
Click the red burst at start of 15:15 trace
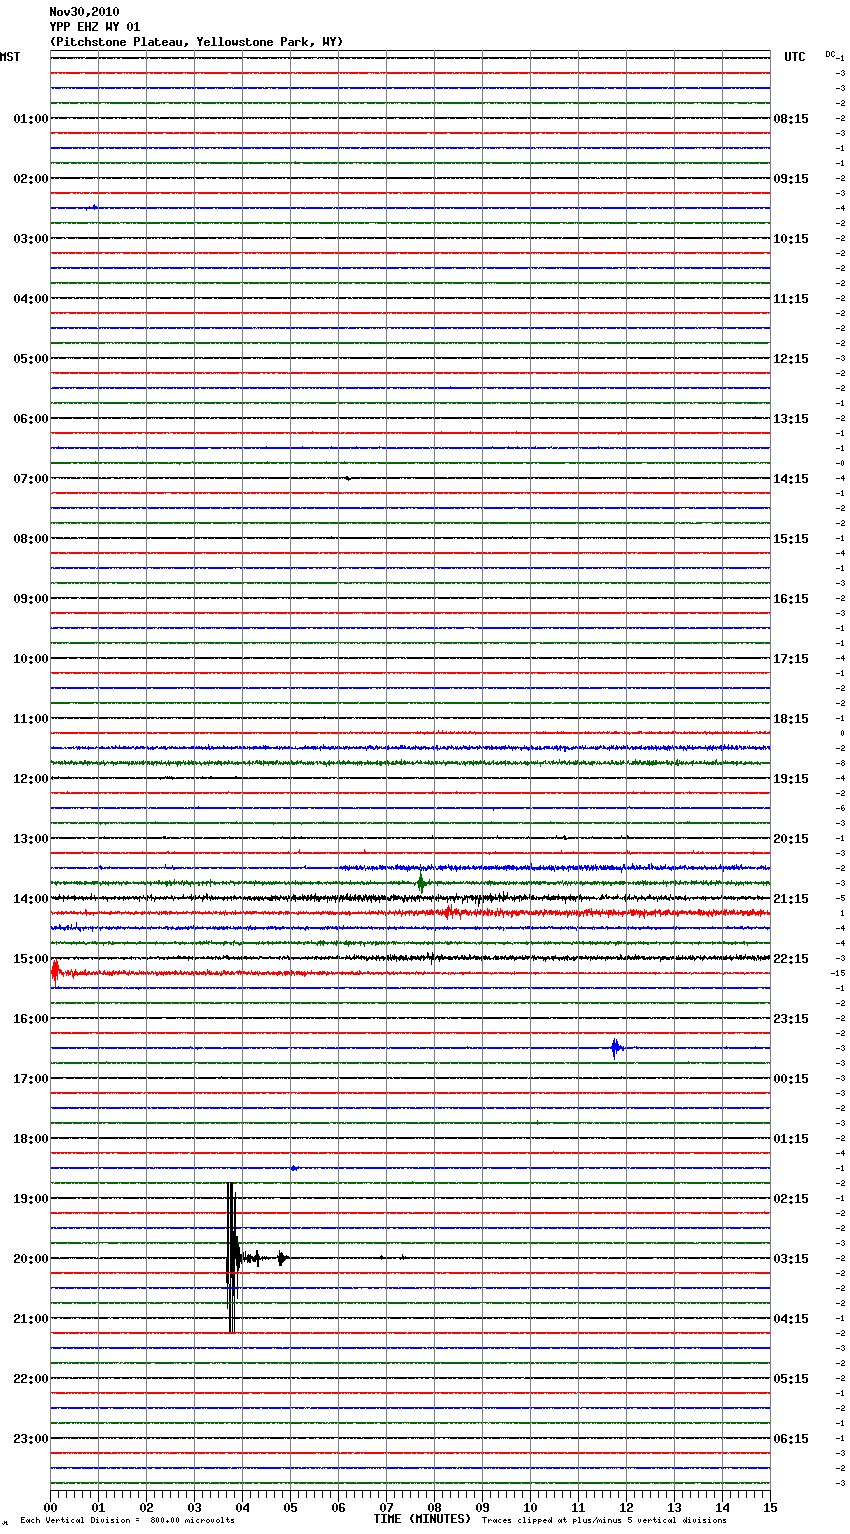(55, 970)
